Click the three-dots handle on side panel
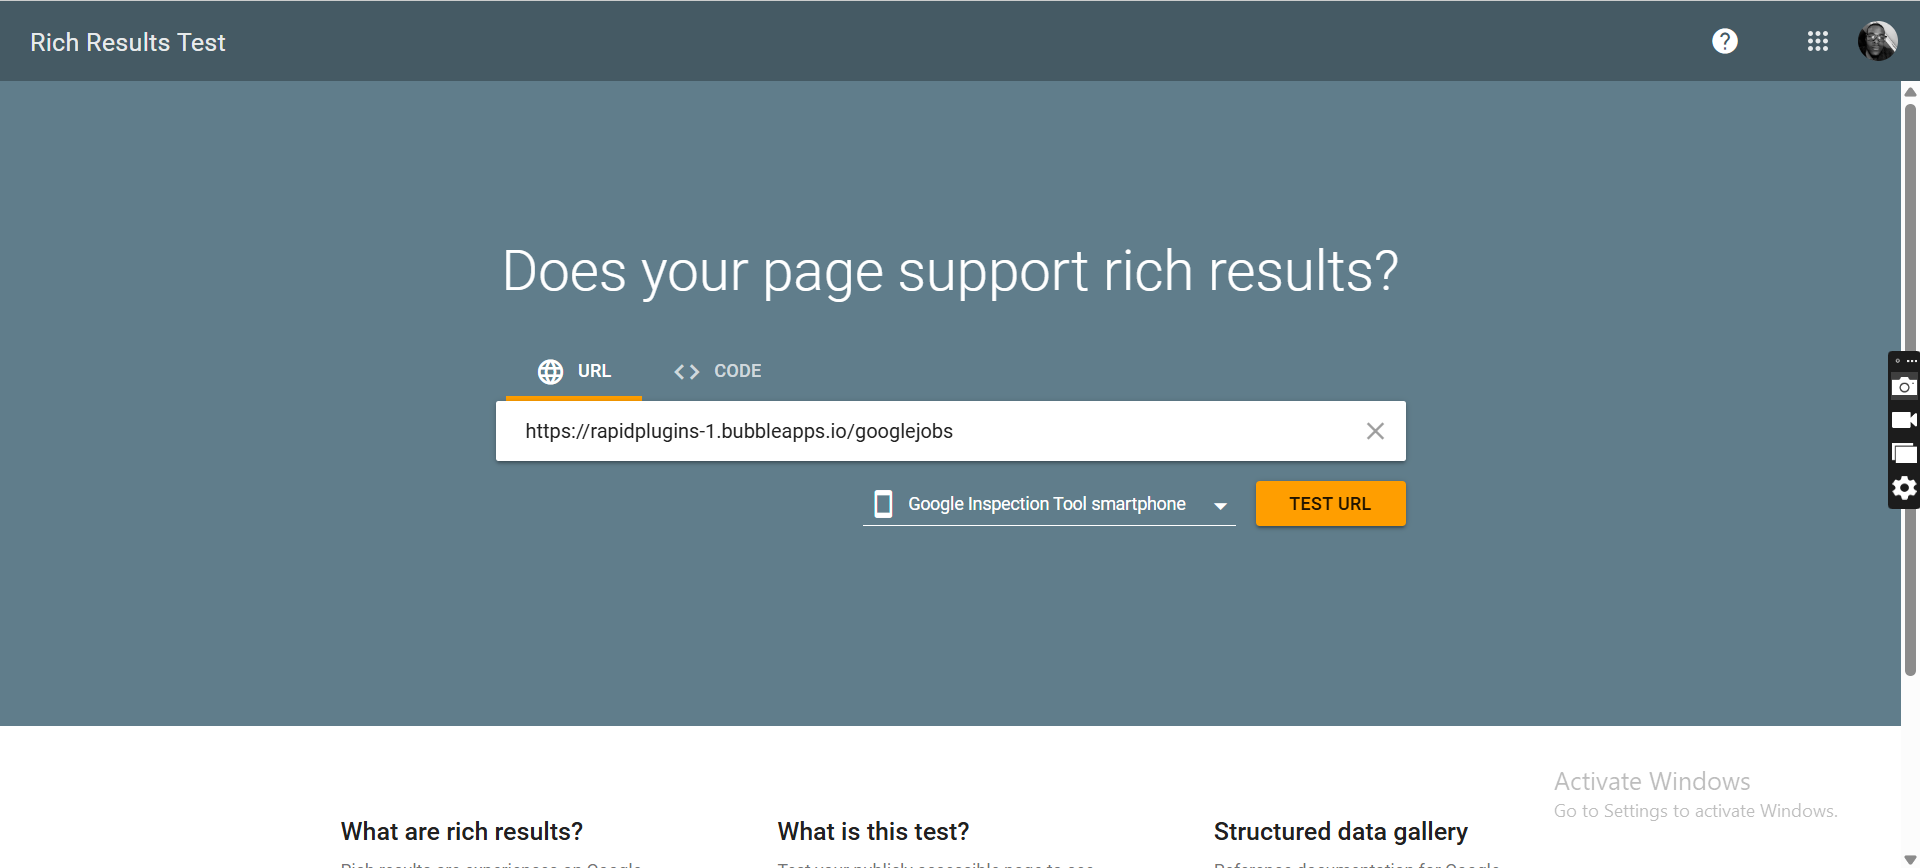Viewport: 1920px width, 868px height. 1911,361
